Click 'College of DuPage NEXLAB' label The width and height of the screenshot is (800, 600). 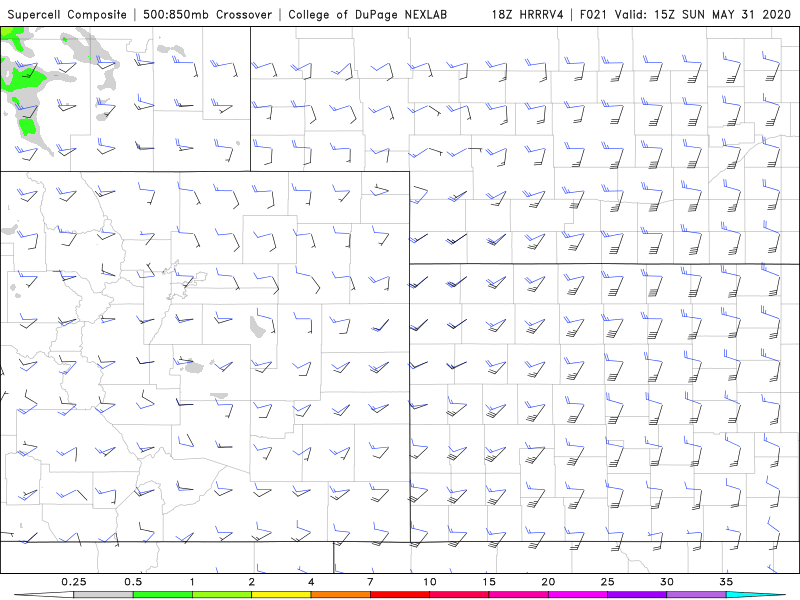[x=367, y=14]
